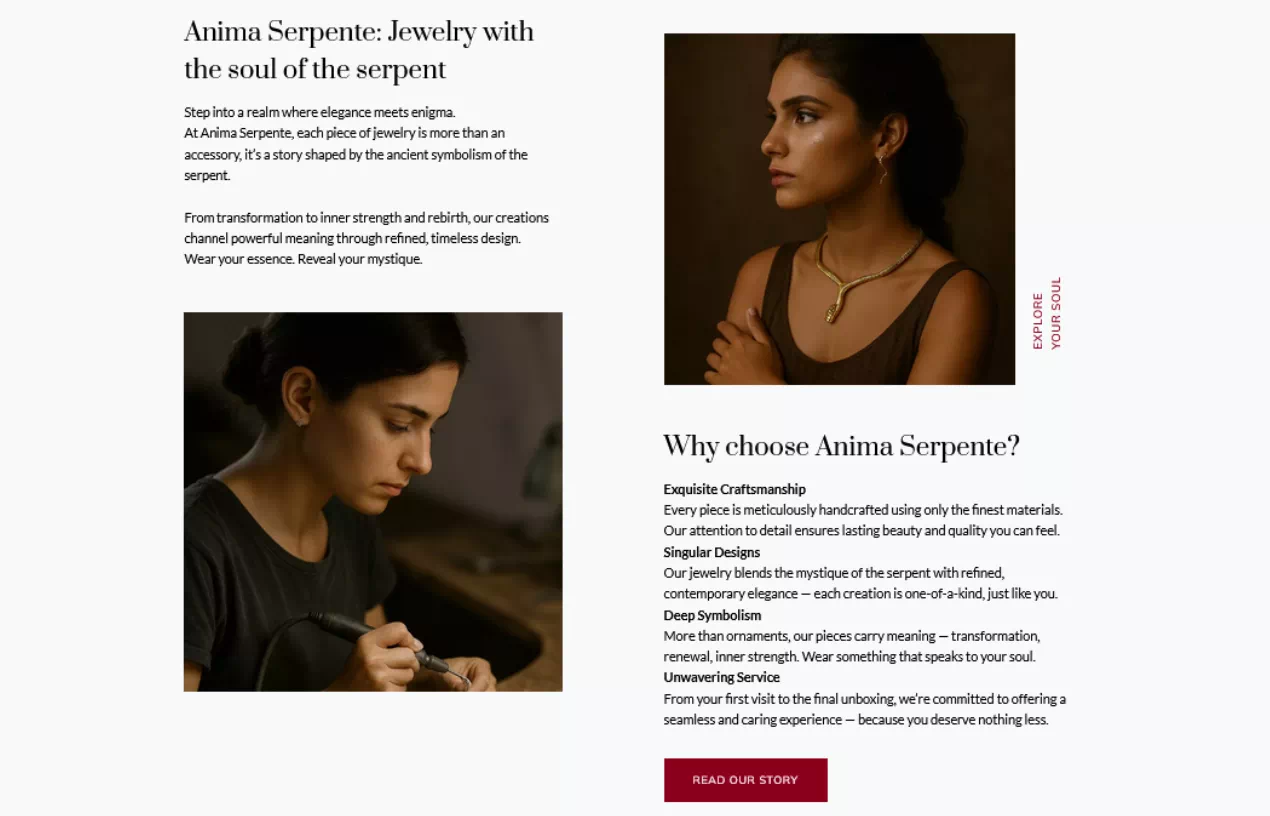This screenshot has height=816, width=1270.
Task: Click the READ OUR STORY button
Action: tap(745, 780)
